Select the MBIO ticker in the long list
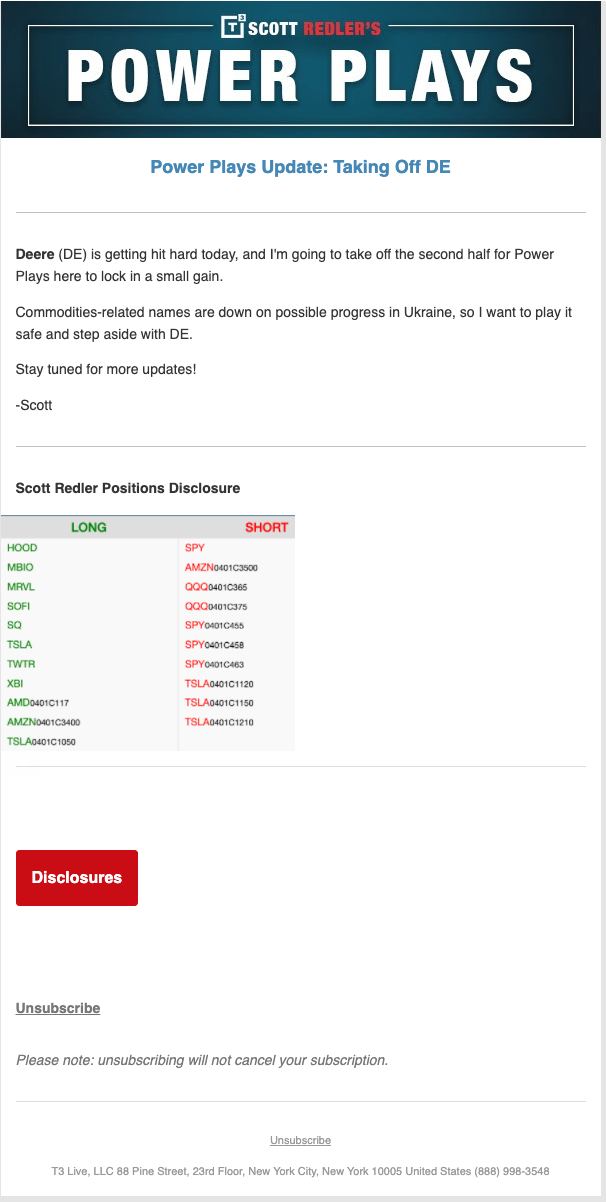The height and width of the screenshot is (1202, 606). click(20, 567)
